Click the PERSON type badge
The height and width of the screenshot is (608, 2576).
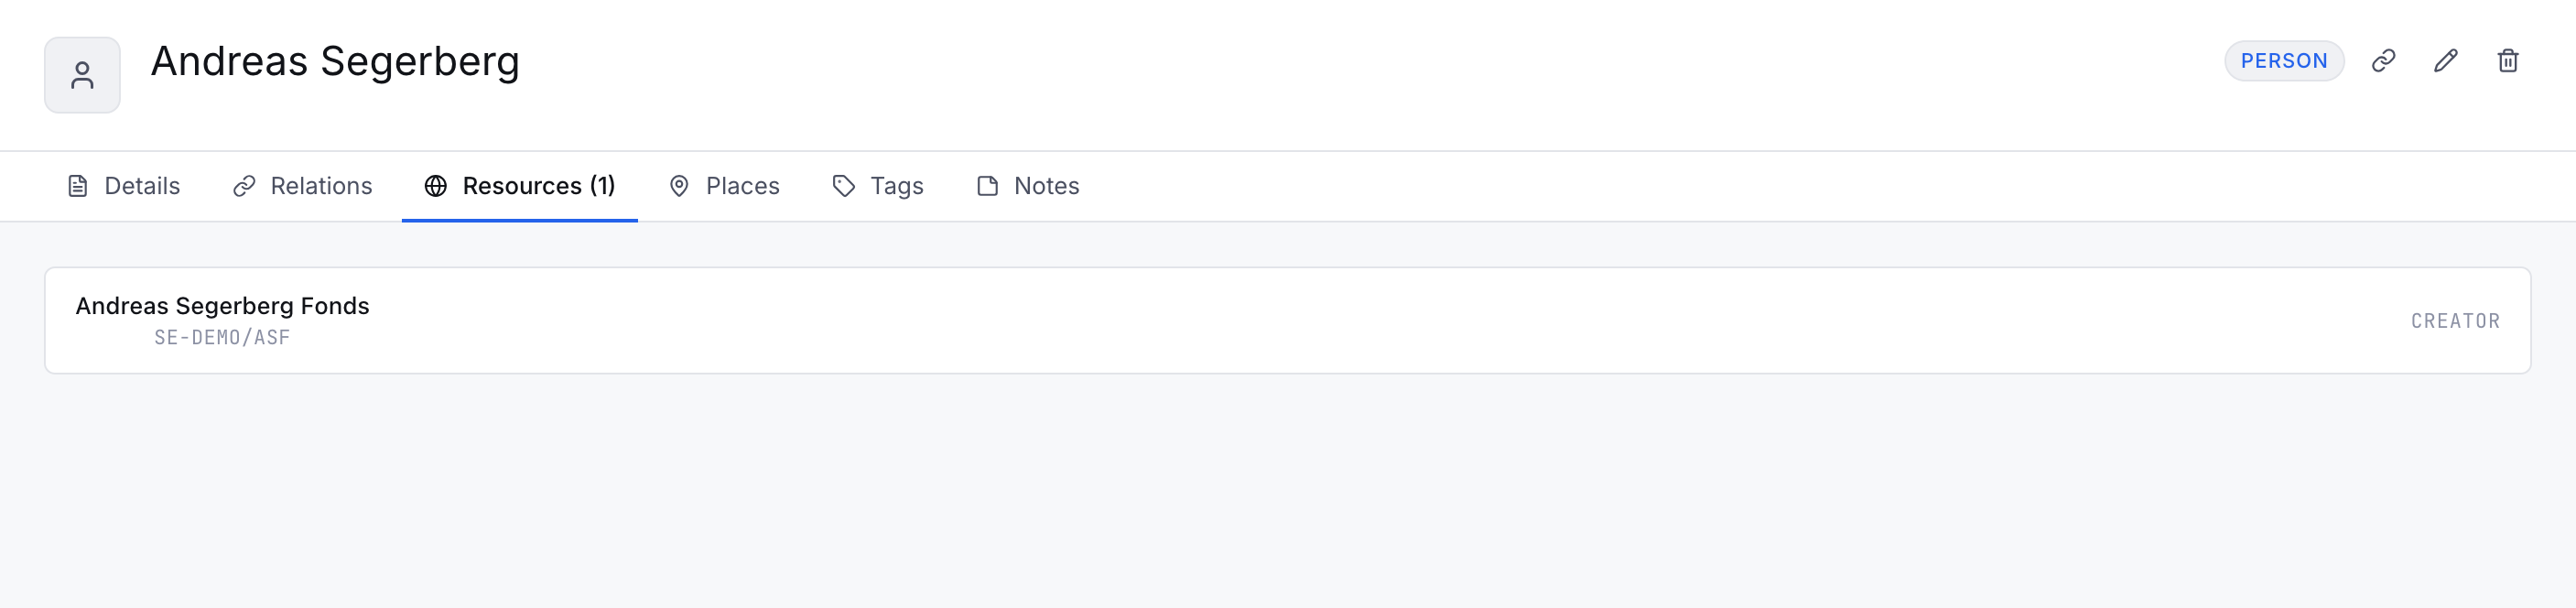click(x=2284, y=61)
